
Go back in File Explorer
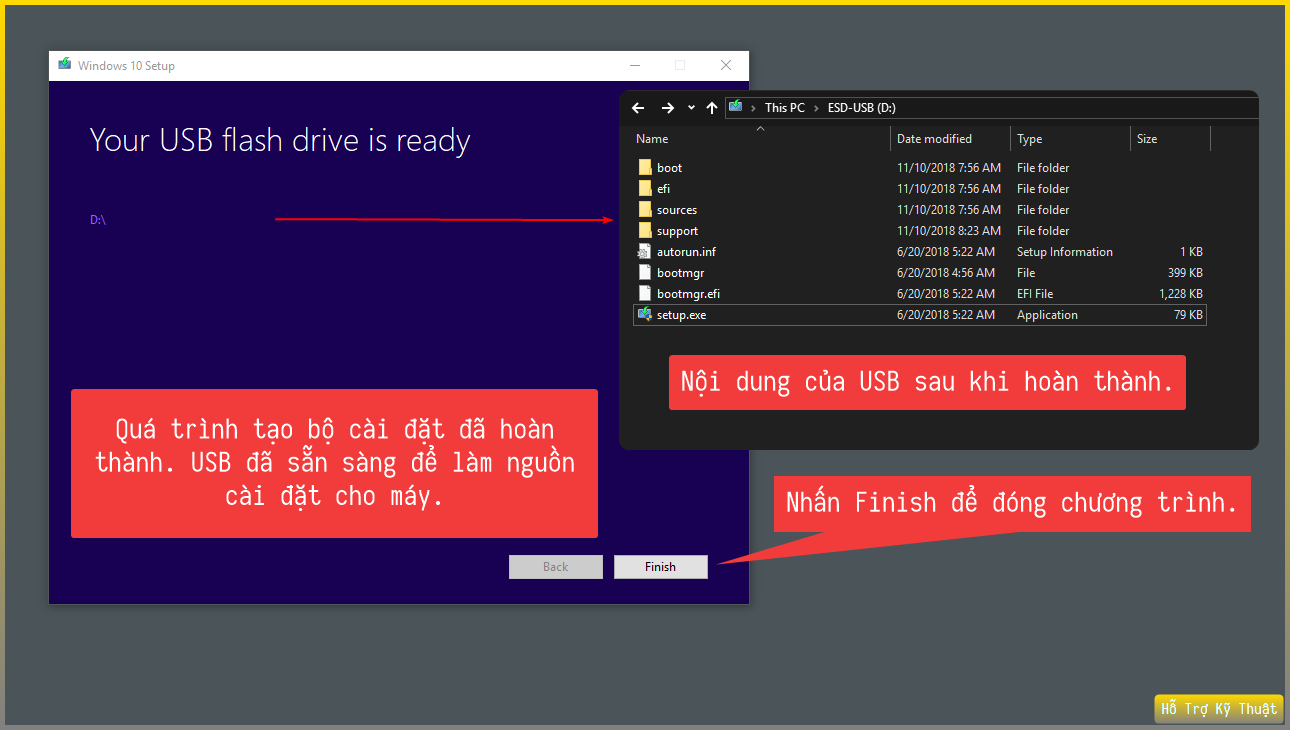(639, 108)
